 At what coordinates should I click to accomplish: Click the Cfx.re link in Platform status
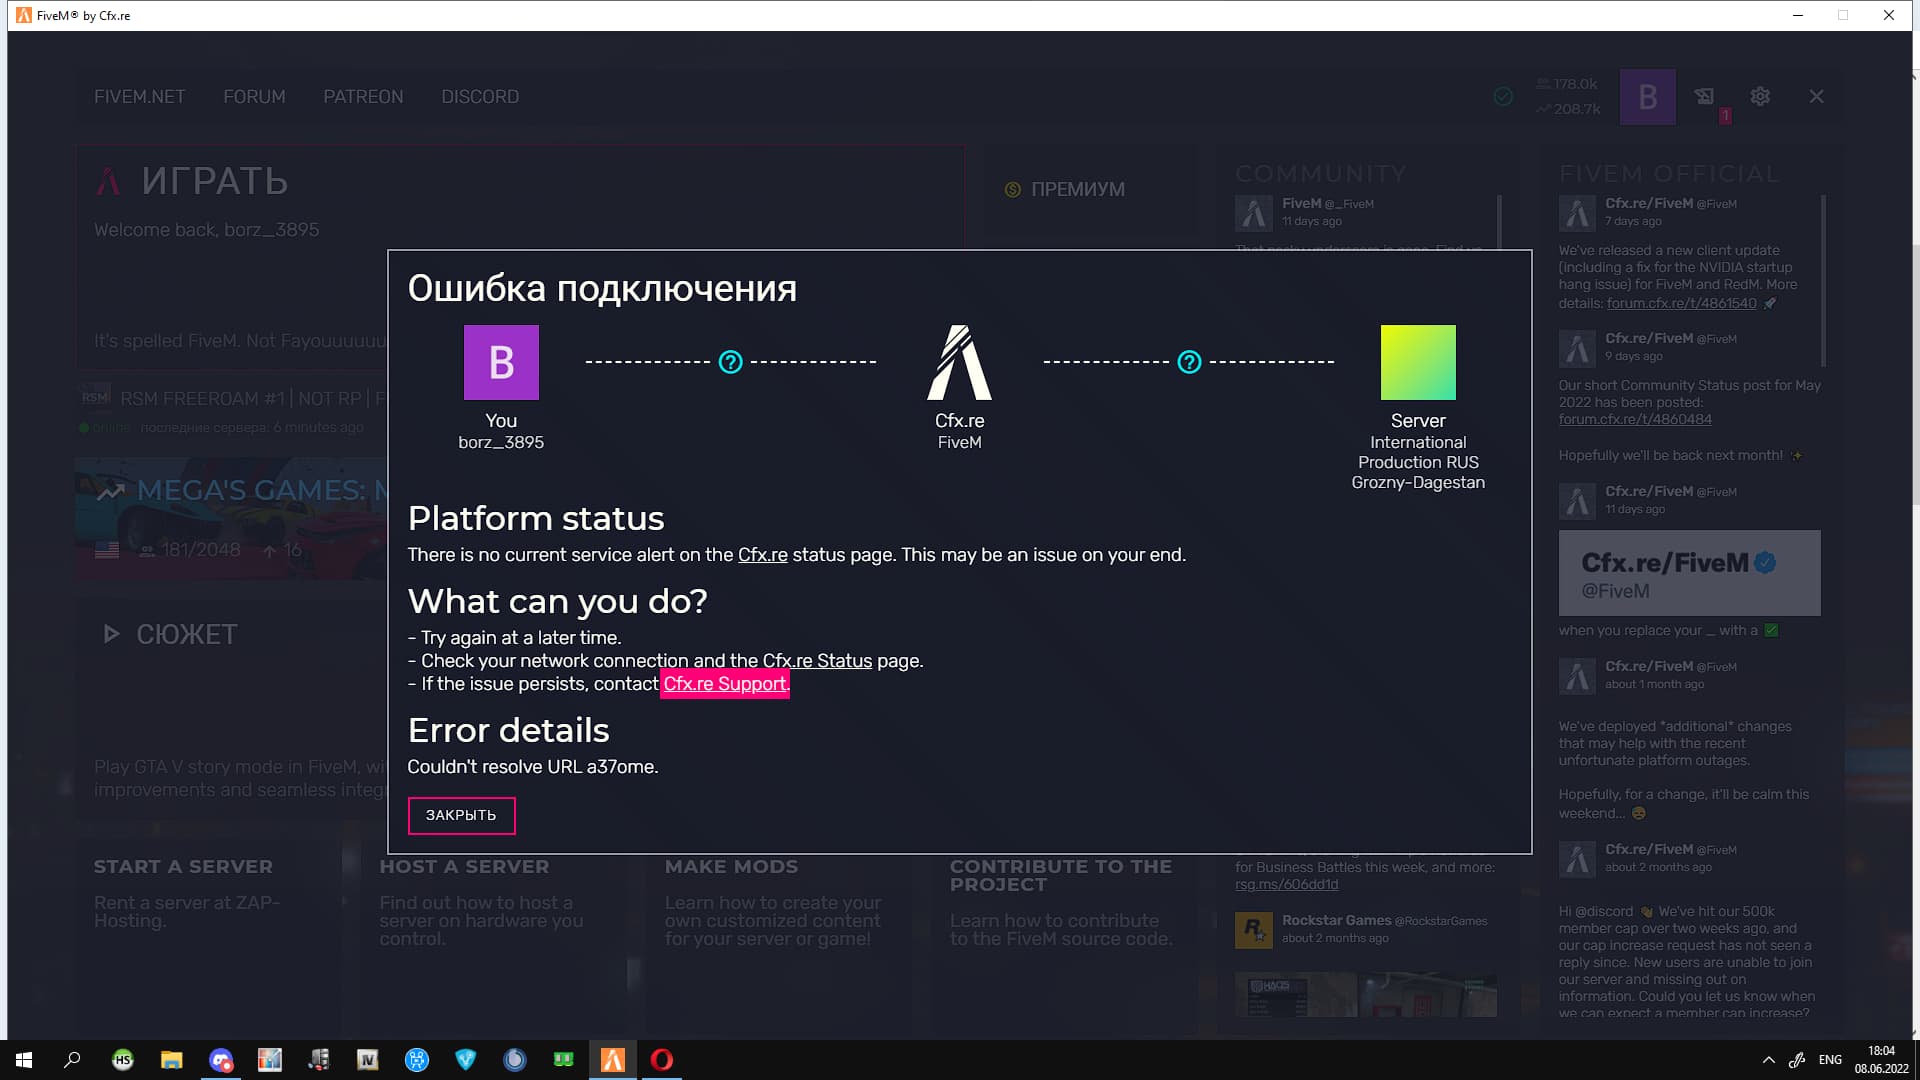[x=762, y=555]
